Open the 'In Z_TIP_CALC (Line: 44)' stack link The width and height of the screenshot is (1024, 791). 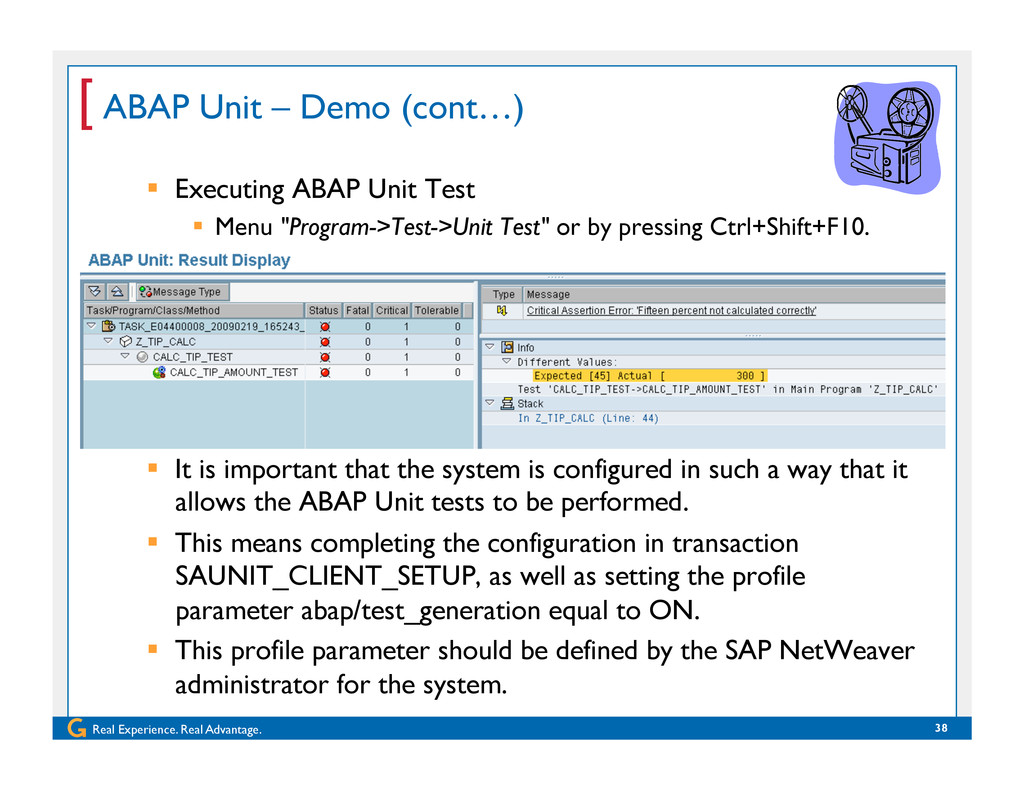pos(588,418)
